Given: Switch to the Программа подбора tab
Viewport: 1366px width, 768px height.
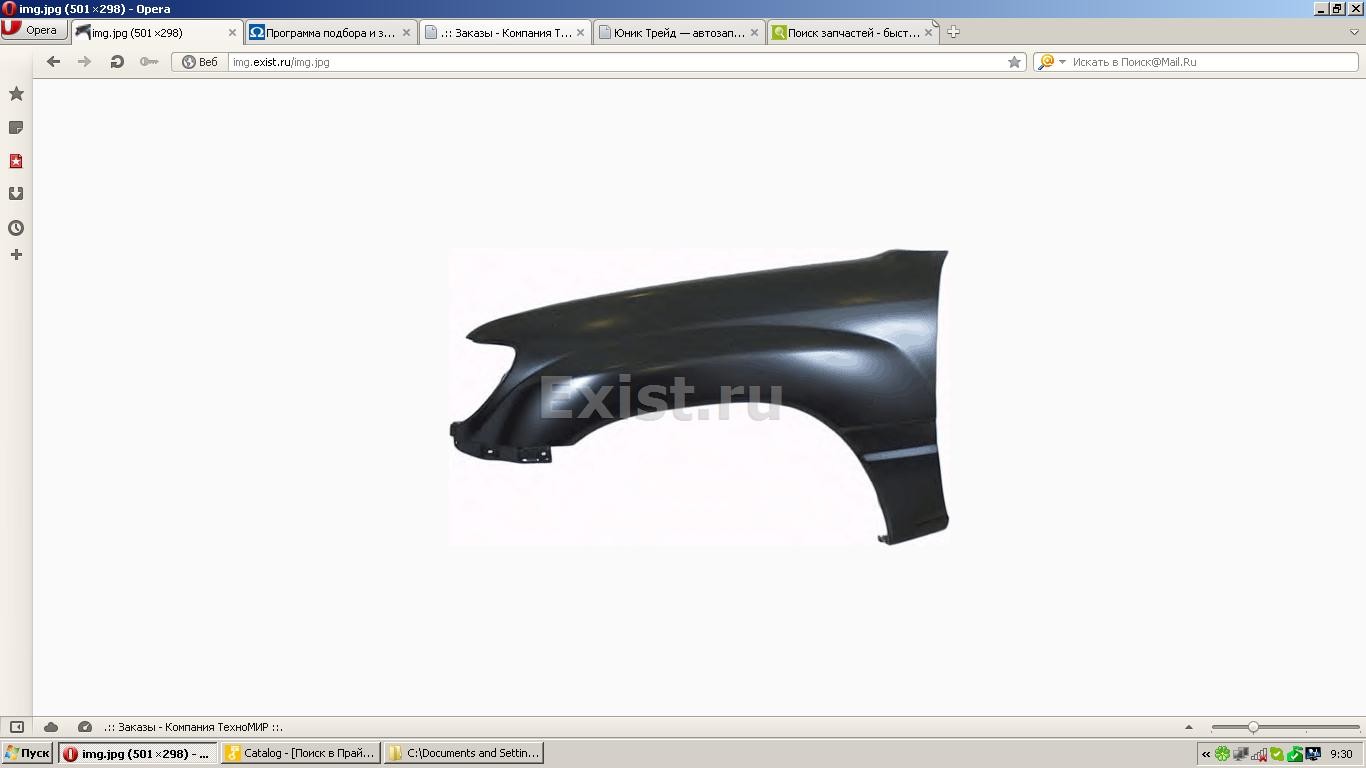Looking at the screenshot, I should coord(330,32).
